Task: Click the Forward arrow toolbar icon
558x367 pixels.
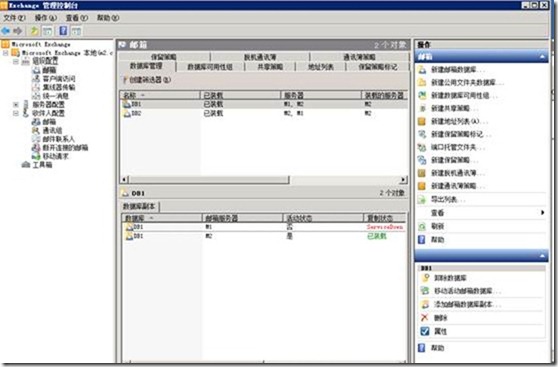Action: [x=17, y=31]
